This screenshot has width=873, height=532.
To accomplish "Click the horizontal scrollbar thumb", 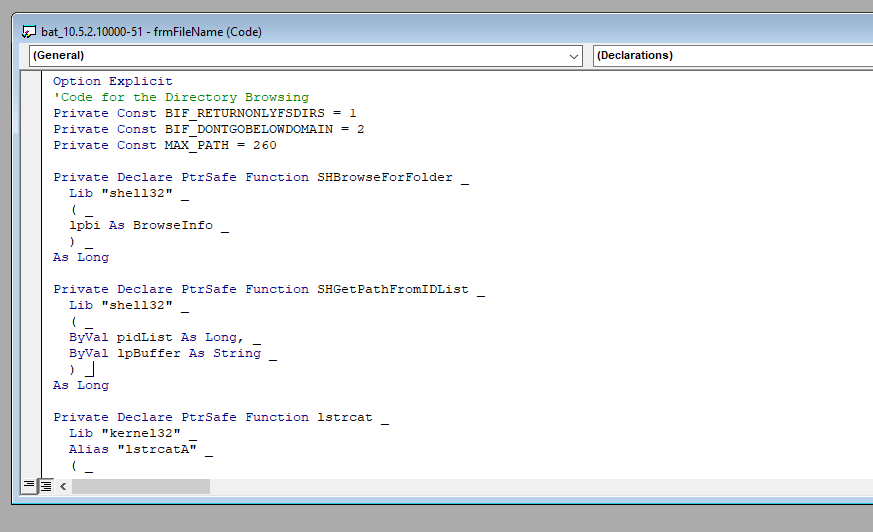I will (141, 486).
